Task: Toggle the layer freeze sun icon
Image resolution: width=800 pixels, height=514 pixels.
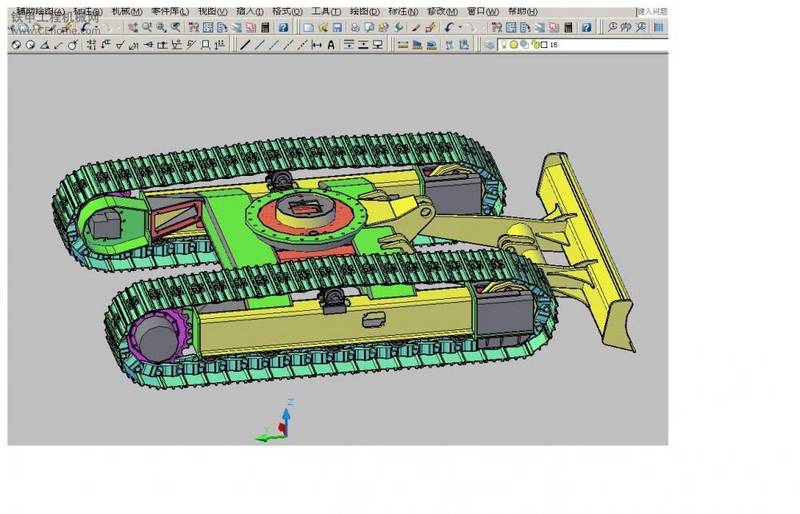Action: tap(515, 45)
